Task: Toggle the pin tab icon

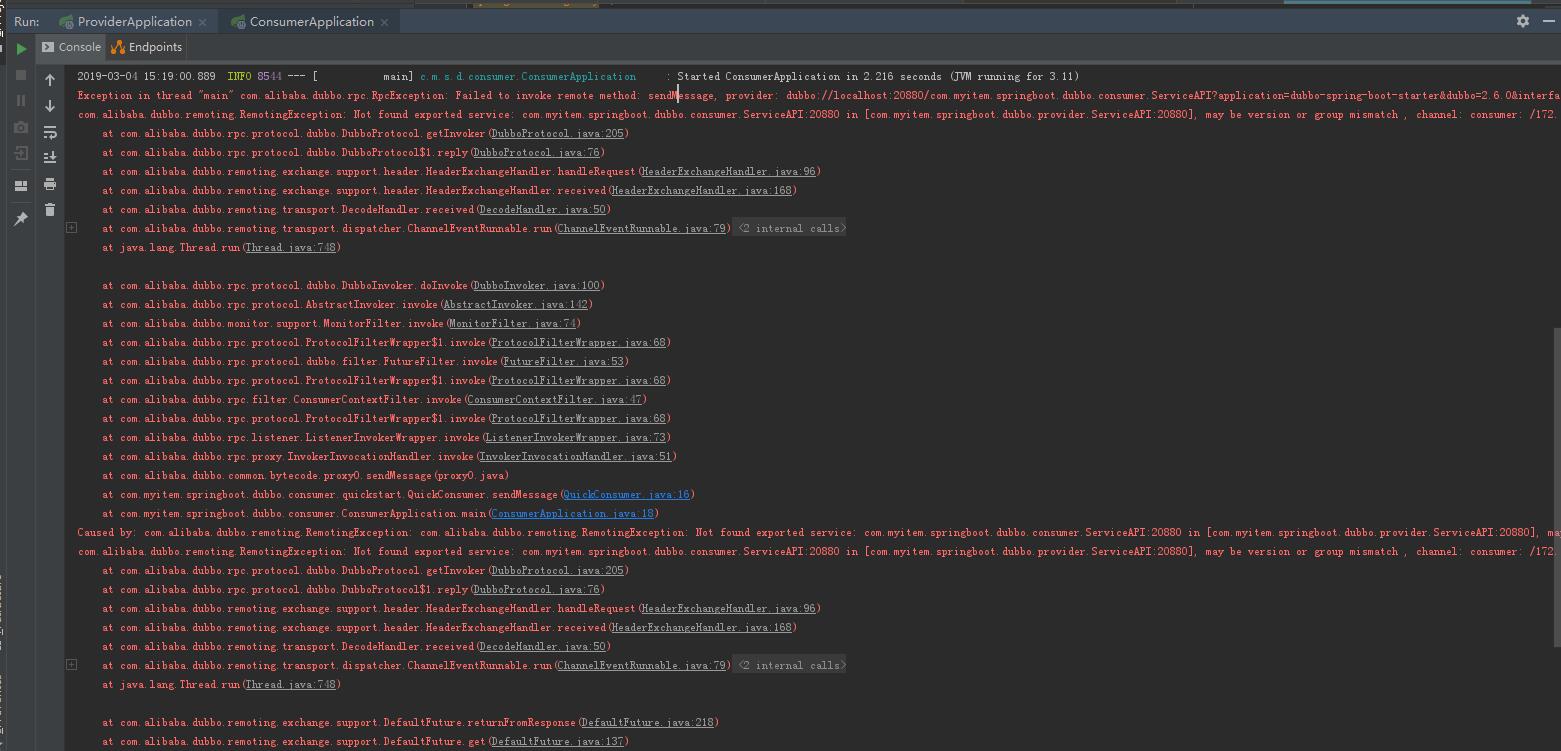Action: (21, 219)
